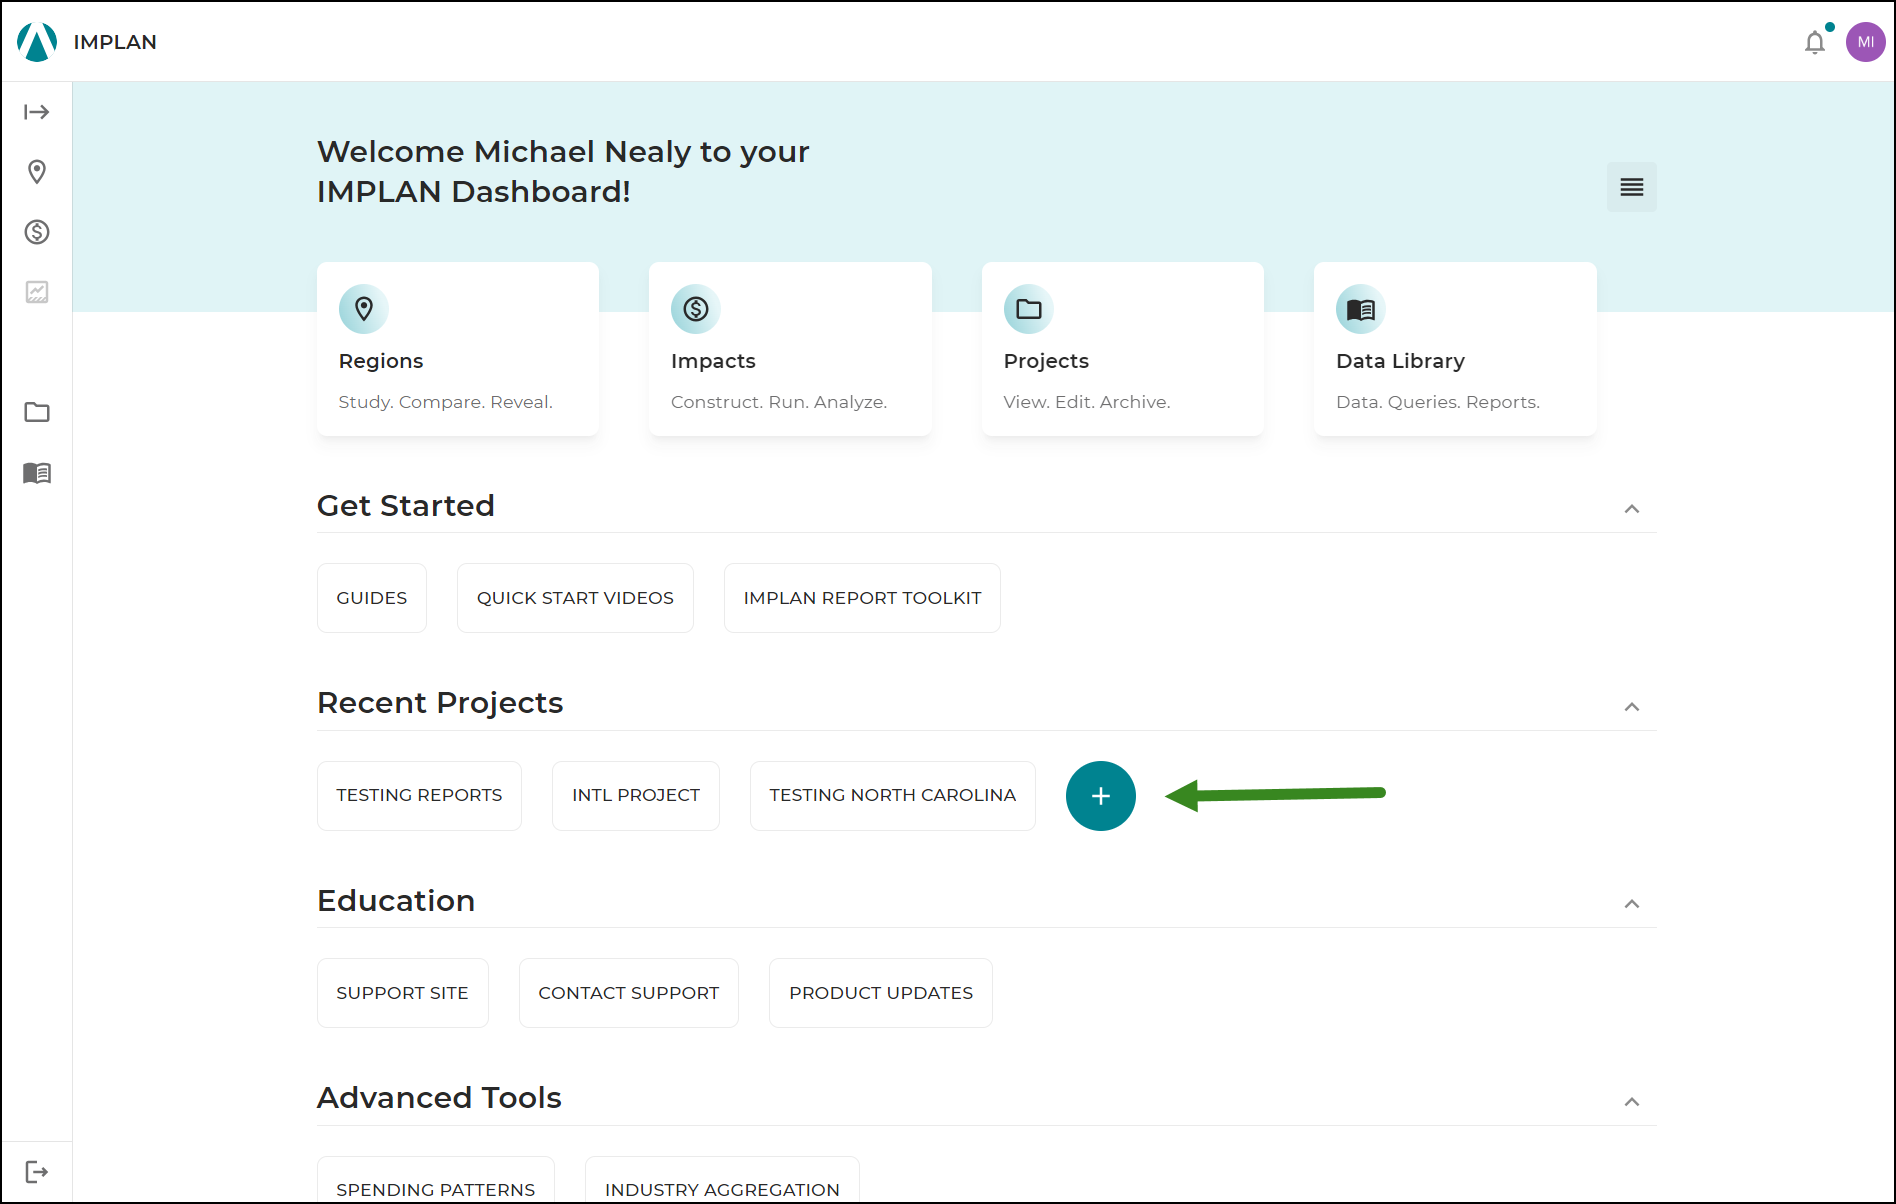Click the Data Library card book icon
Image resolution: width=1896 pixels, height=1204 pixels.
click(1361, 309)
